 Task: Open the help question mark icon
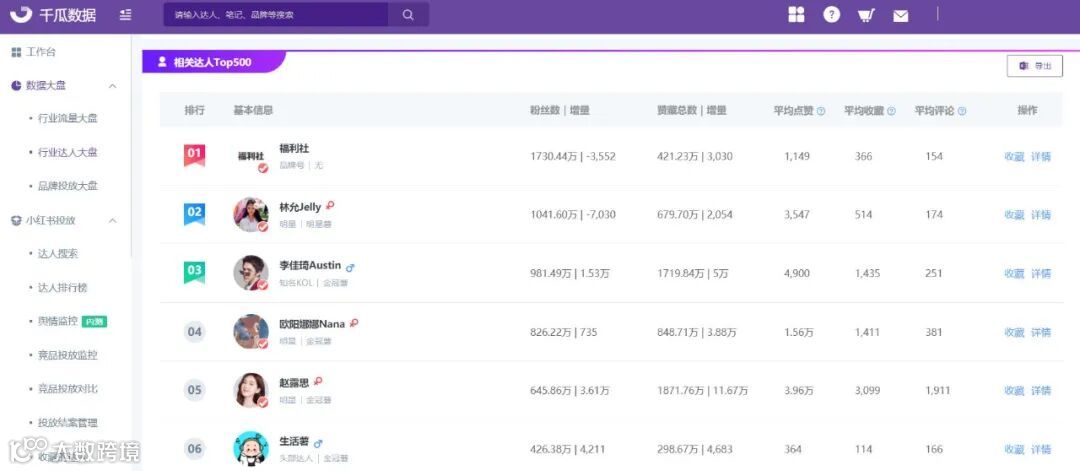click(831, 14)
